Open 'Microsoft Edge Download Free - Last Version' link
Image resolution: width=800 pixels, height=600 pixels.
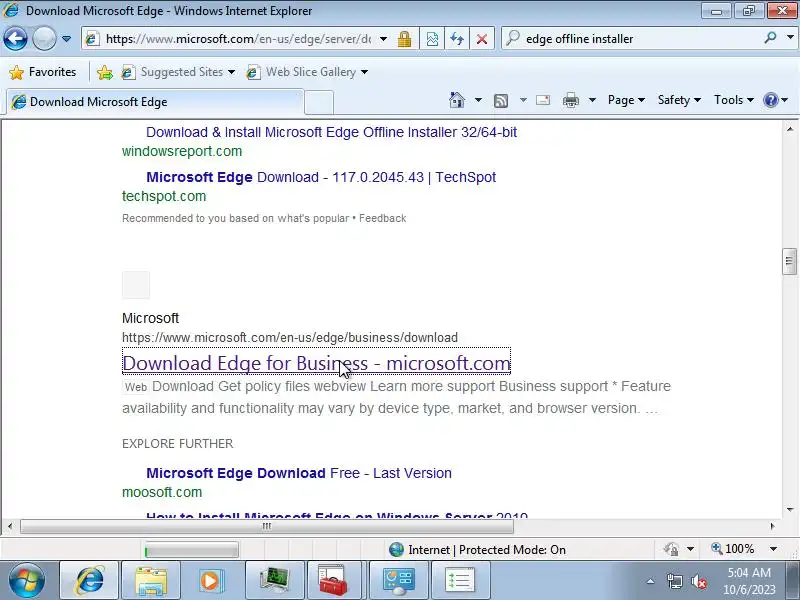click(299, 473)
